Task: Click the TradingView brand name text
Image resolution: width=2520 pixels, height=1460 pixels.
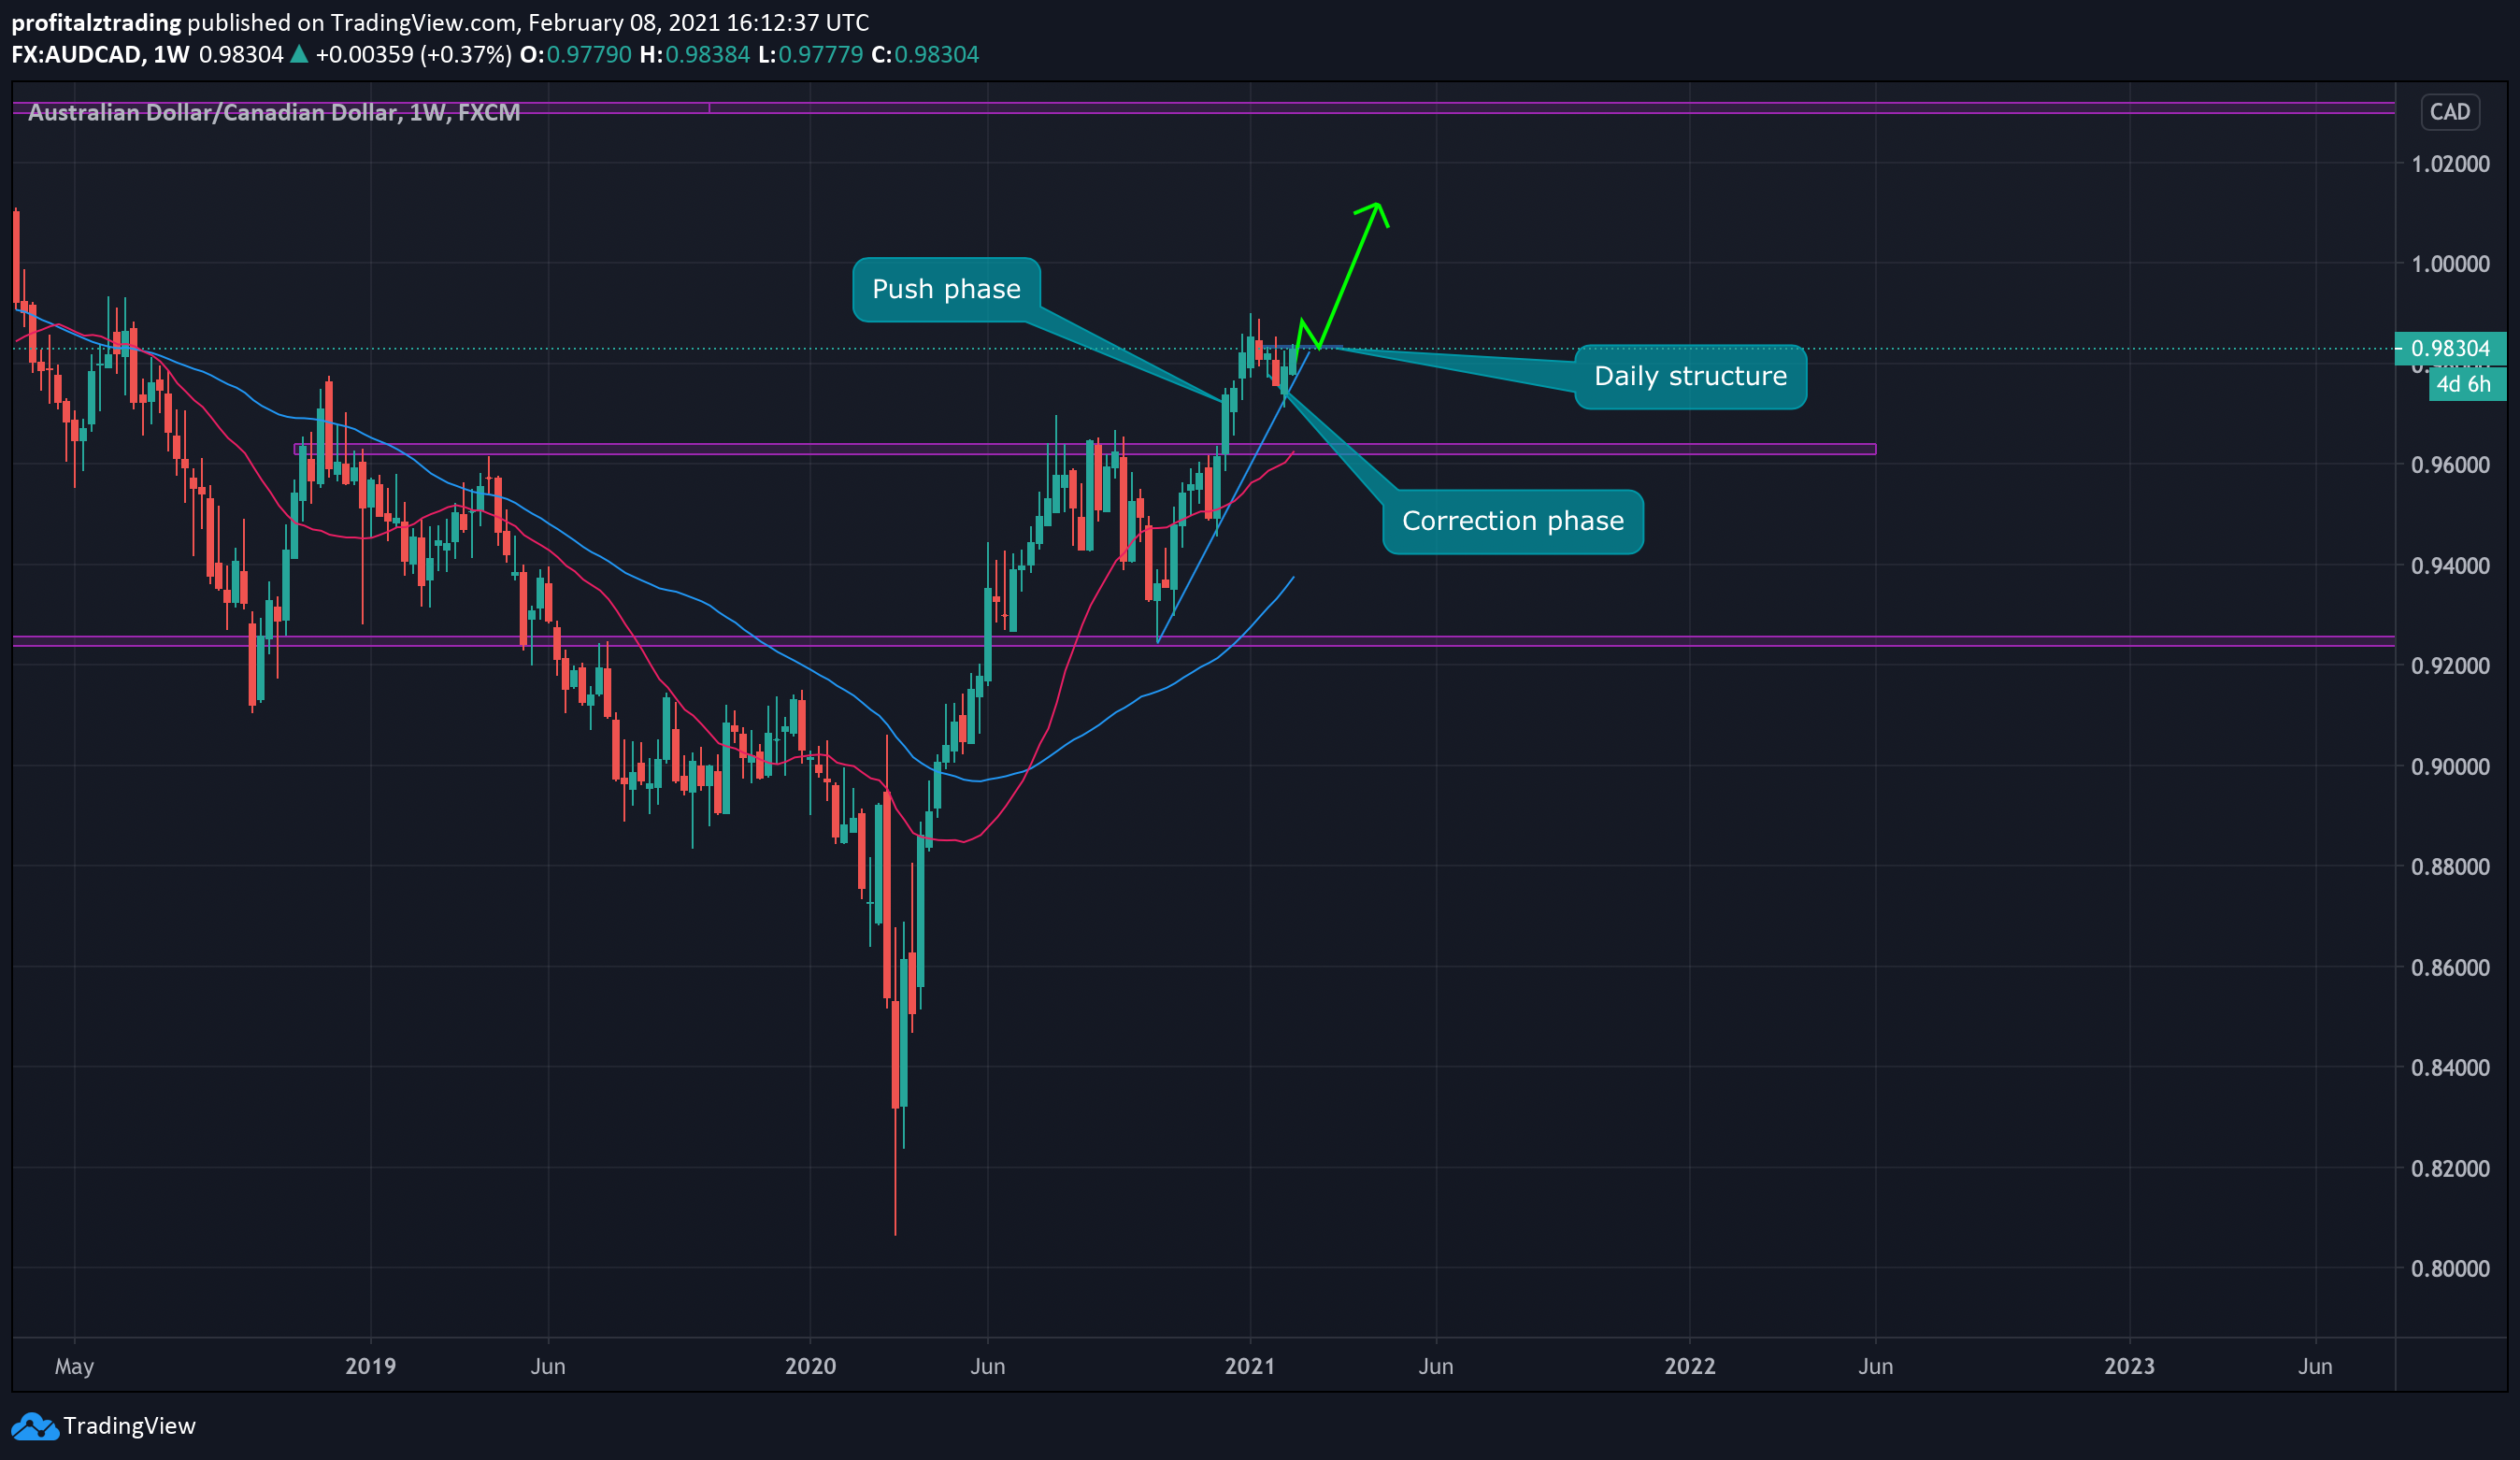Action: click(129, 1426)
